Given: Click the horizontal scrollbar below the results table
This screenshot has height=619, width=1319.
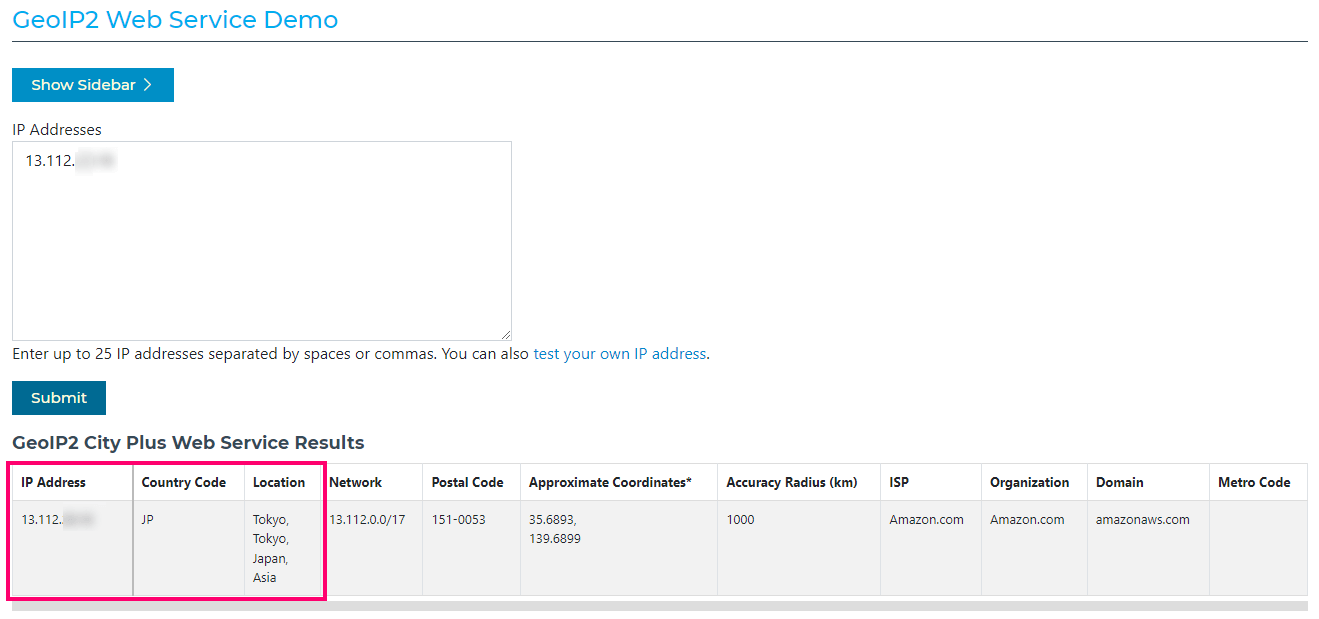Looking at the screenshot, I should [x=660, y=606].
